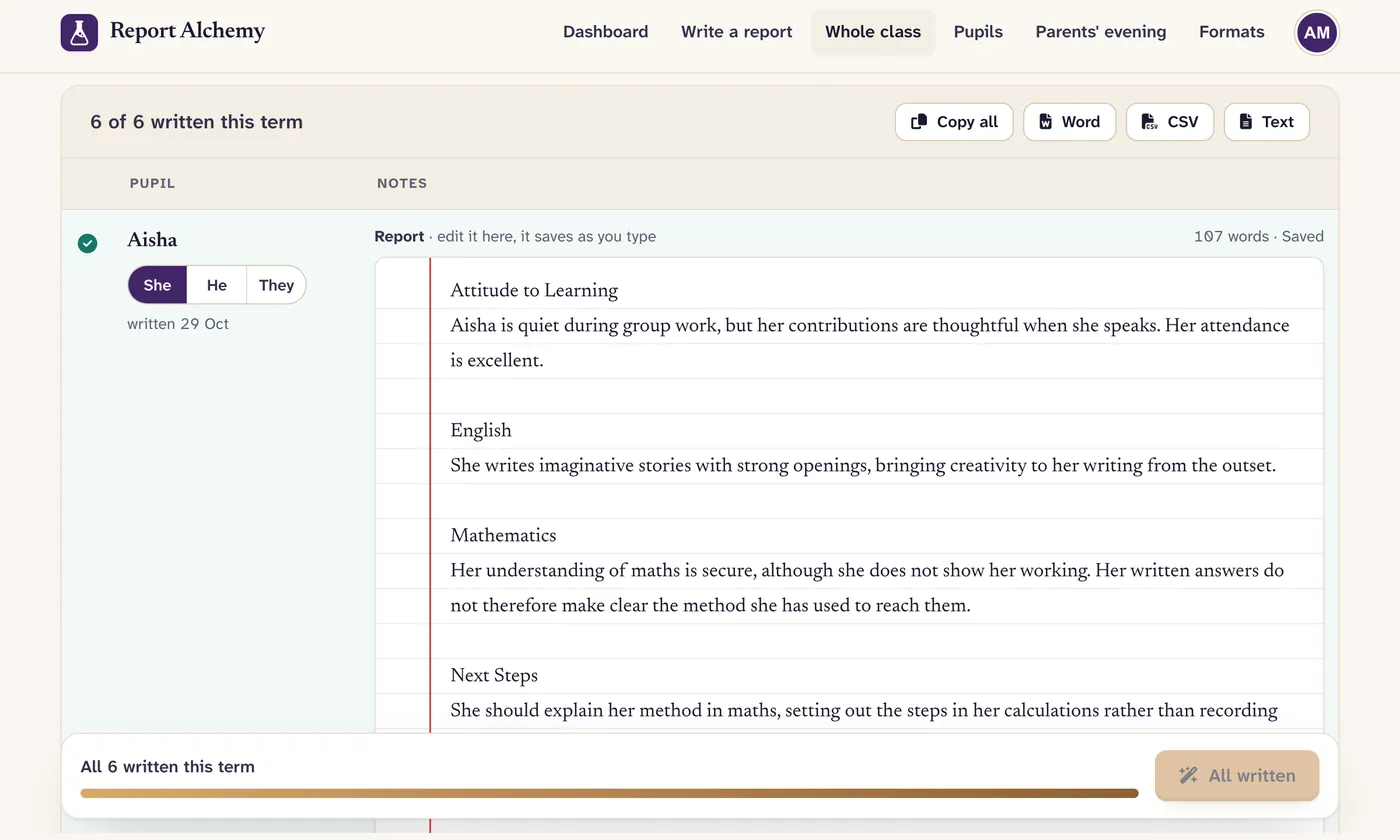
Task: Click the 'written 29 Oct' text
Action: [178, 324]
